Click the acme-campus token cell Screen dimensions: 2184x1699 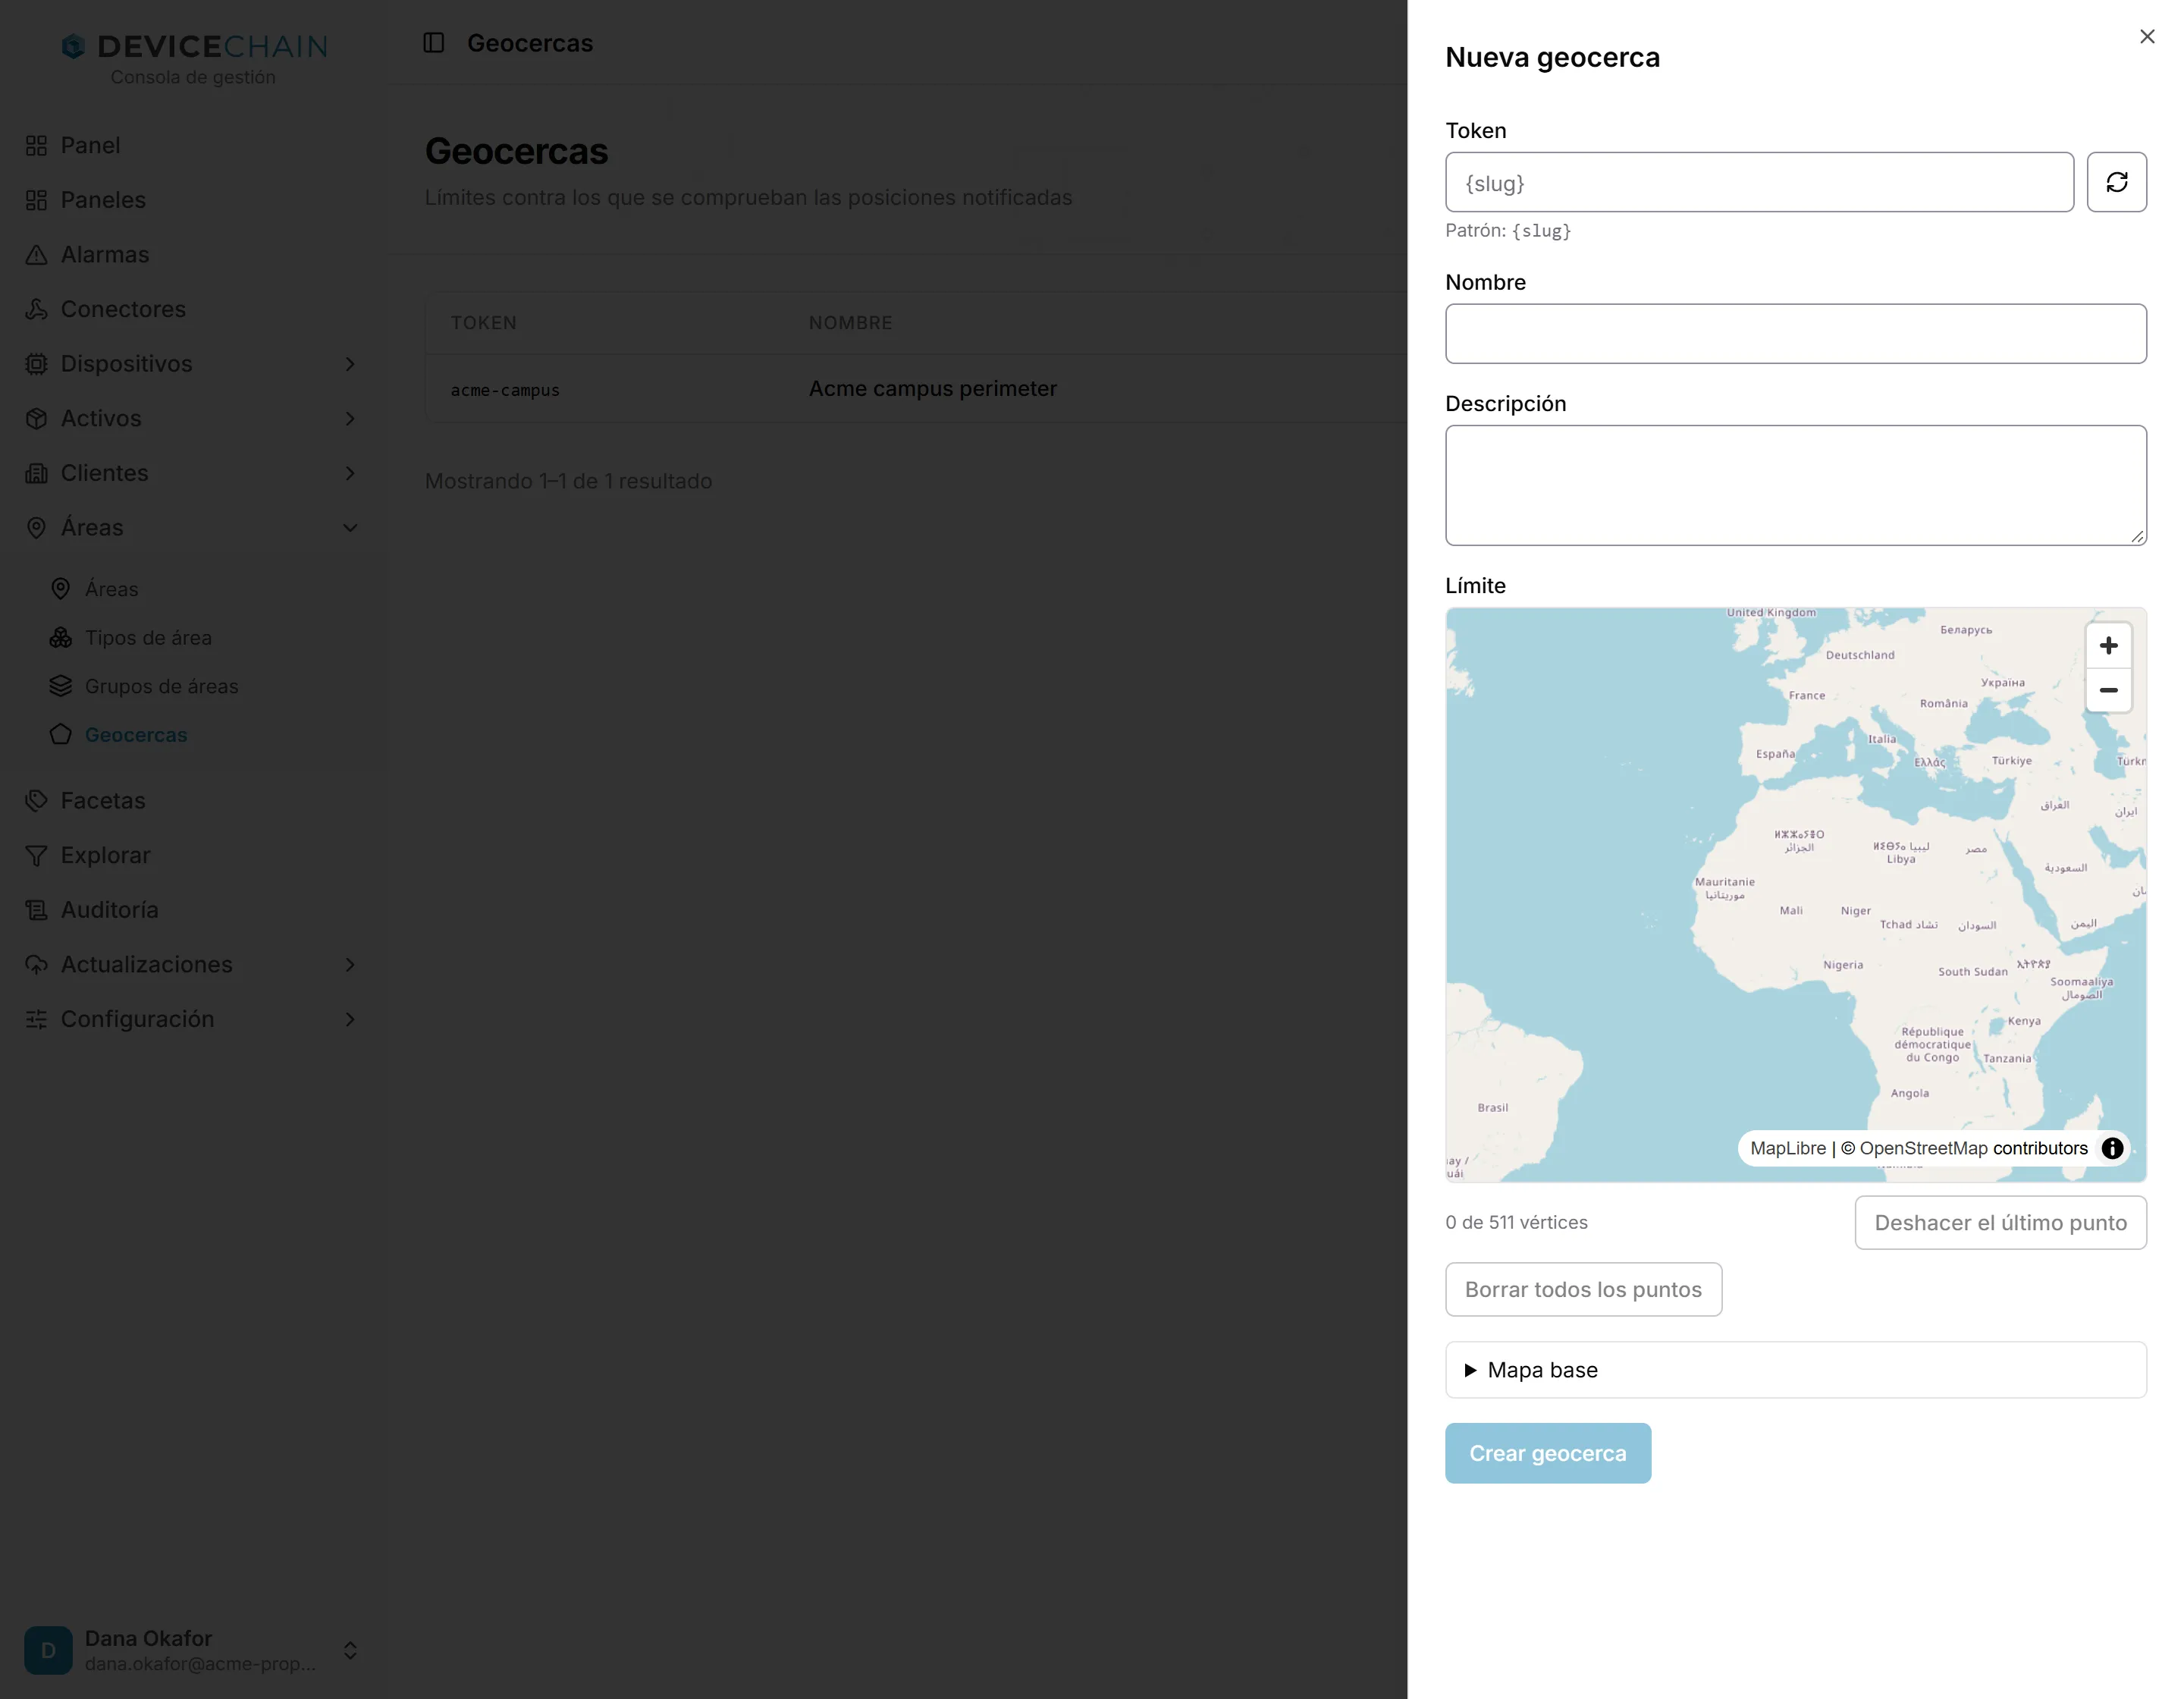pos(505,390)
